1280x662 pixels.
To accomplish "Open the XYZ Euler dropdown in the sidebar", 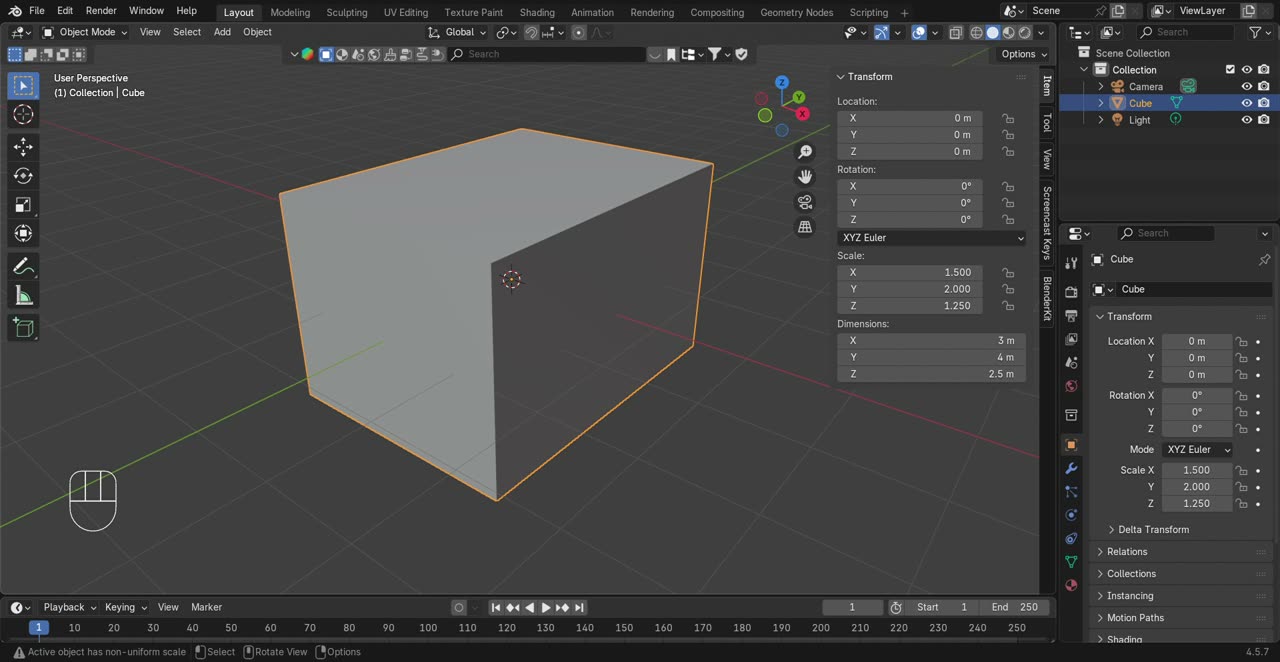I will tap(932, 238).
